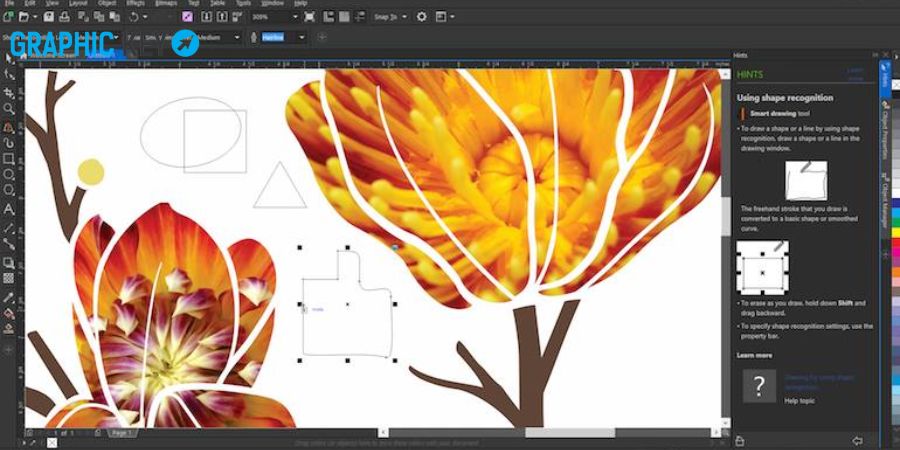Open the Effects menu
Image resolution: width=900 pixels, height=450 pixels.
(x=135, y=3)
